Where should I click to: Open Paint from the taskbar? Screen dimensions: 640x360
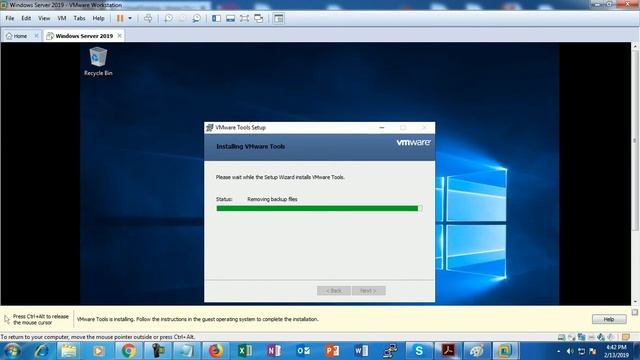(477, 351)
